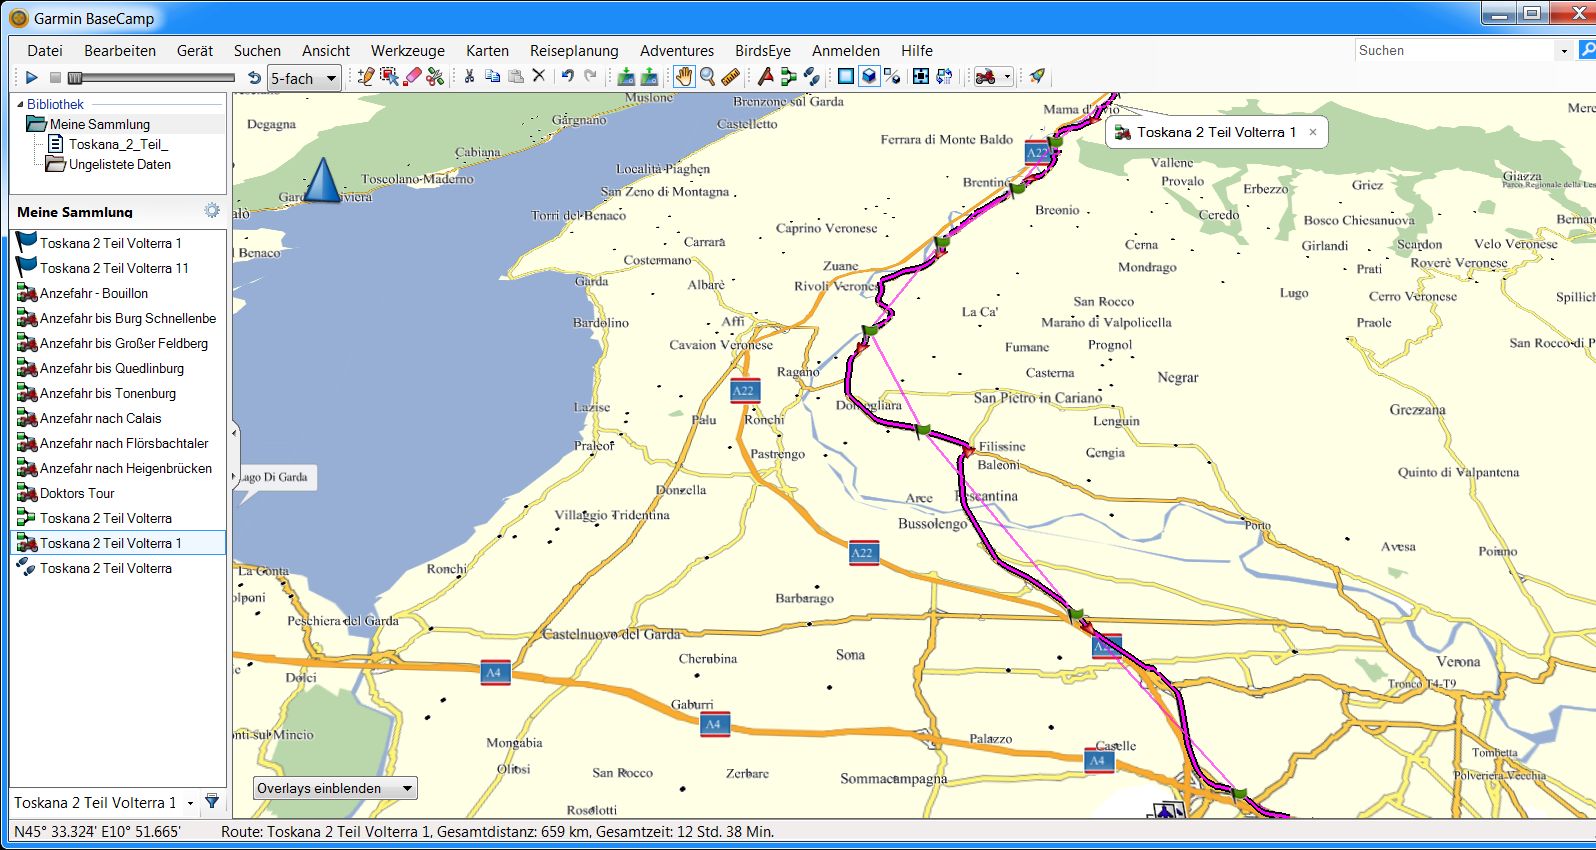
Task: Click the map rotation toggle icon
Action: (944, 76)
